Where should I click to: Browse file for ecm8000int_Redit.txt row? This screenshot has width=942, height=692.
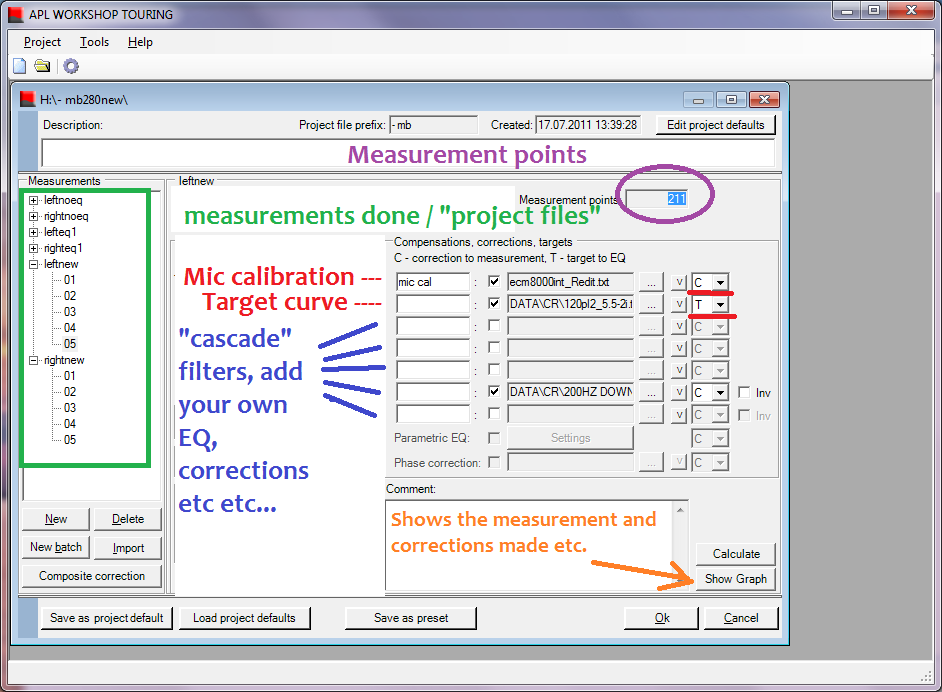pos(651,282)
